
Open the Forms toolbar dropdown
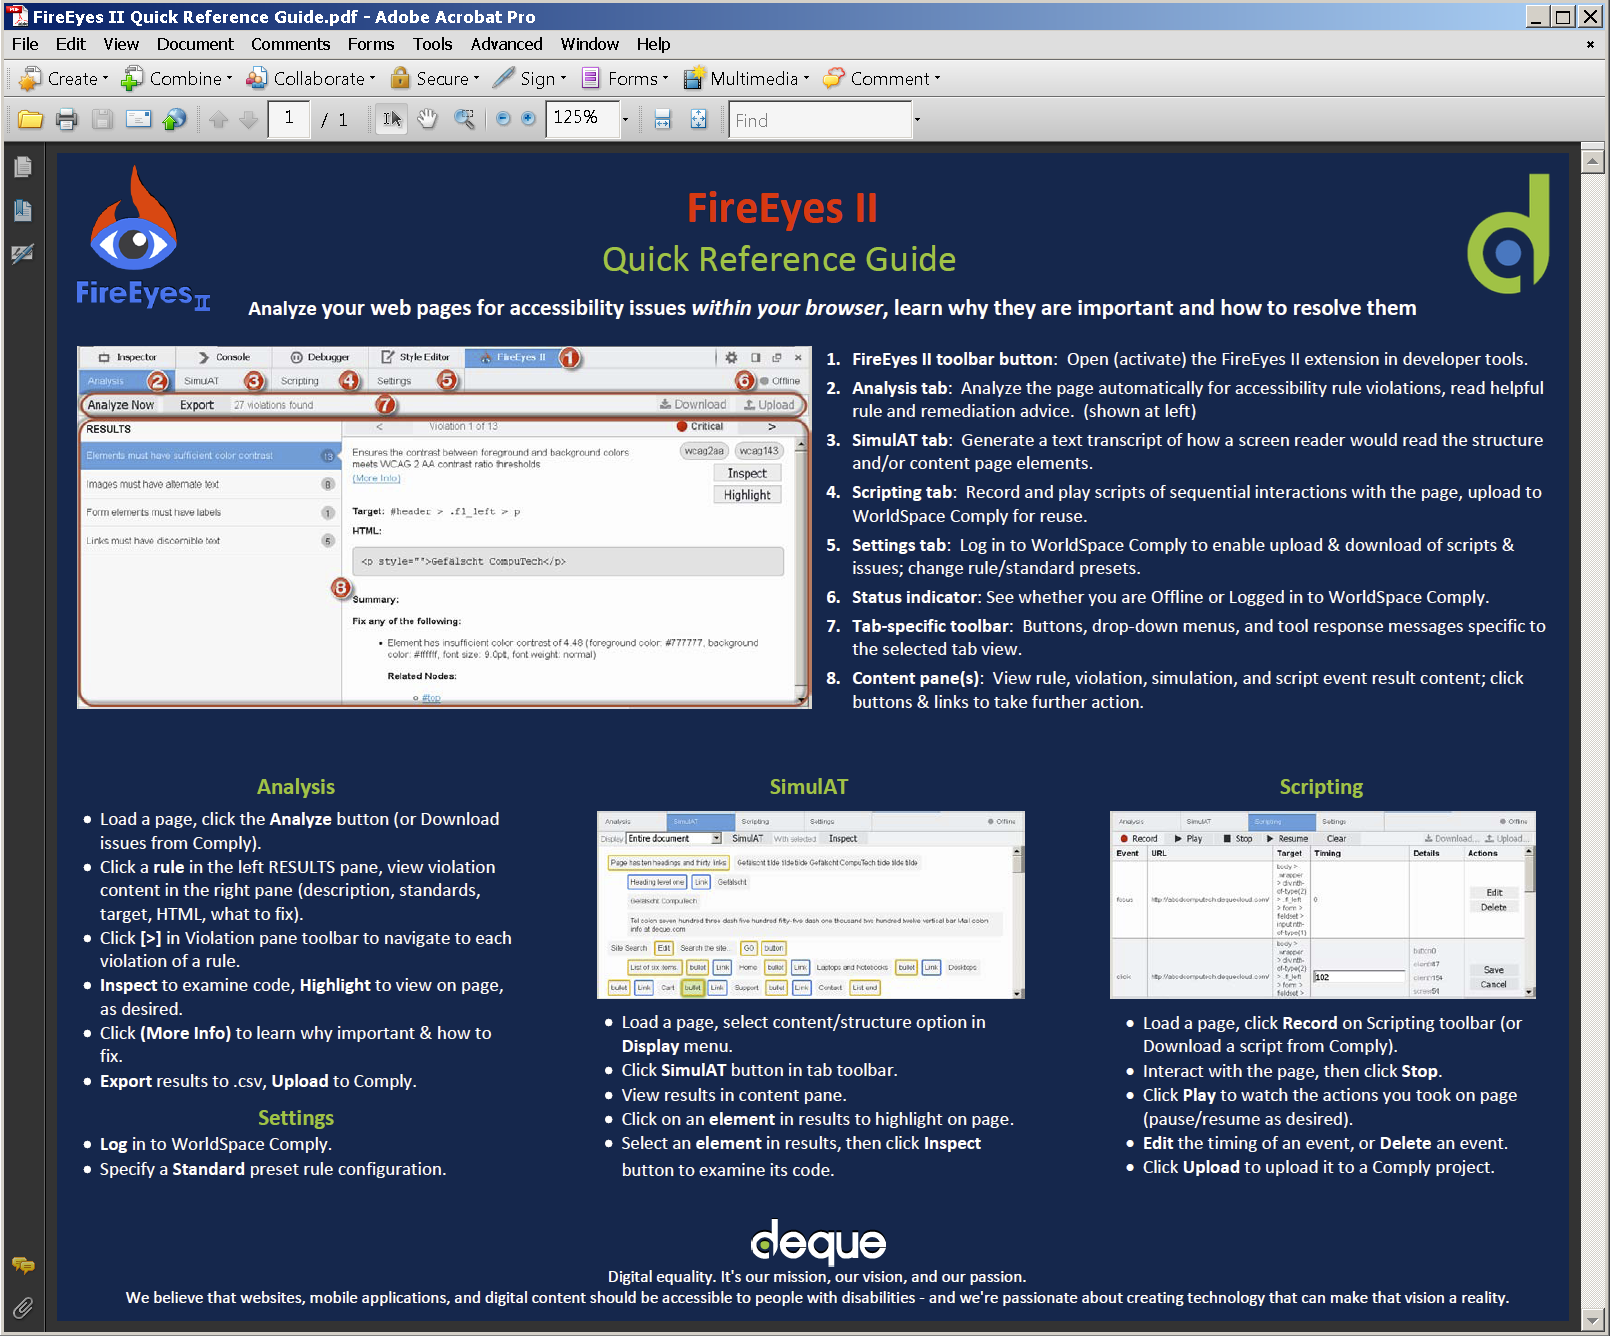pyautogui.click(x=624, y=78)
